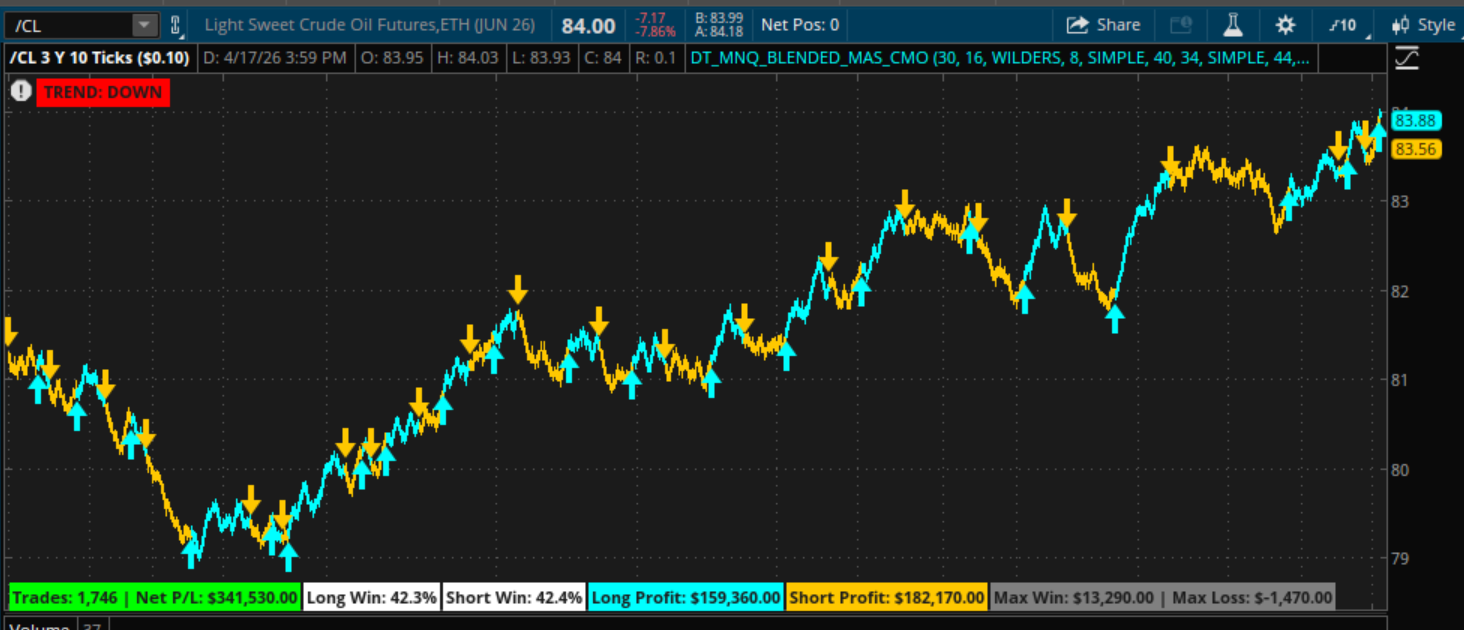Click the candlestick icon next to Style
The height and width of the screenshot is (630, 1464).
pos(1400,25)
